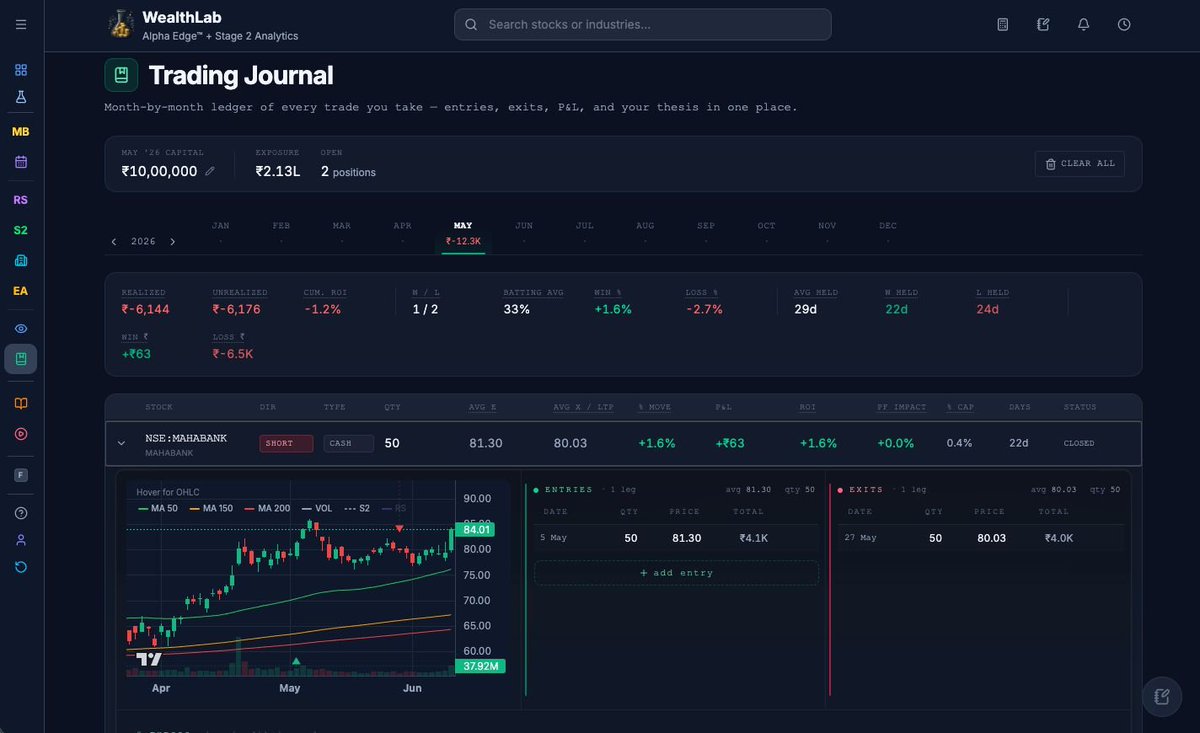1200x733 pixels.
Task: Select the SEP month tab
Action: coord(706,233)
